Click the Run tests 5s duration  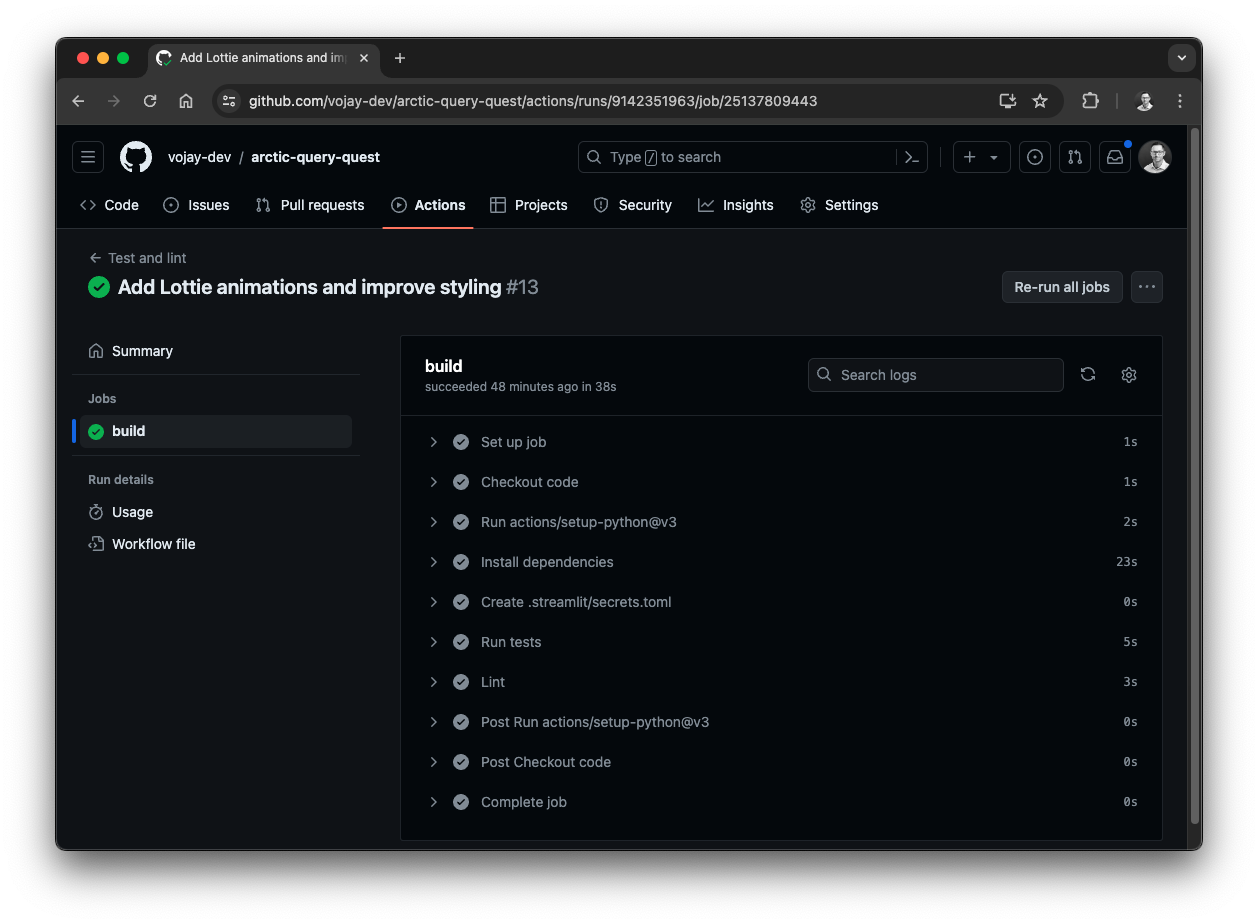point(1130,642)
